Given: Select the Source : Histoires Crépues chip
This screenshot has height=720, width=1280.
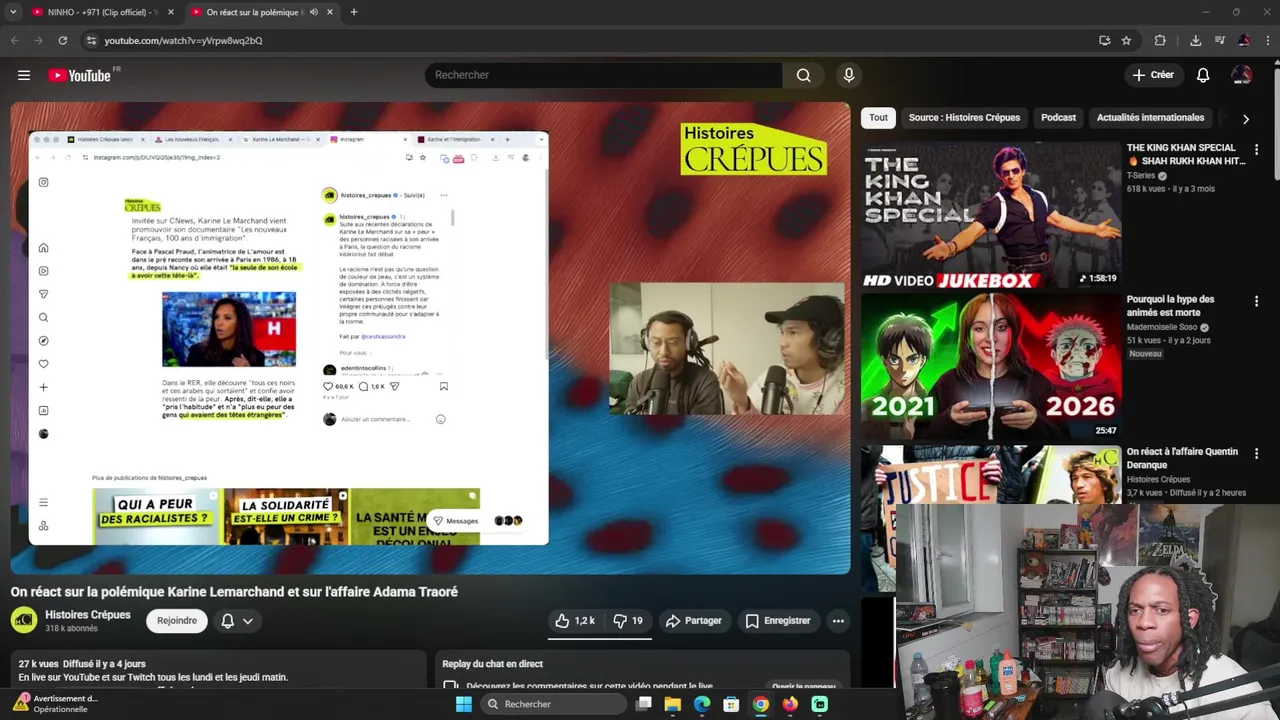Looking at the screenshot, I should click(964, 117).
